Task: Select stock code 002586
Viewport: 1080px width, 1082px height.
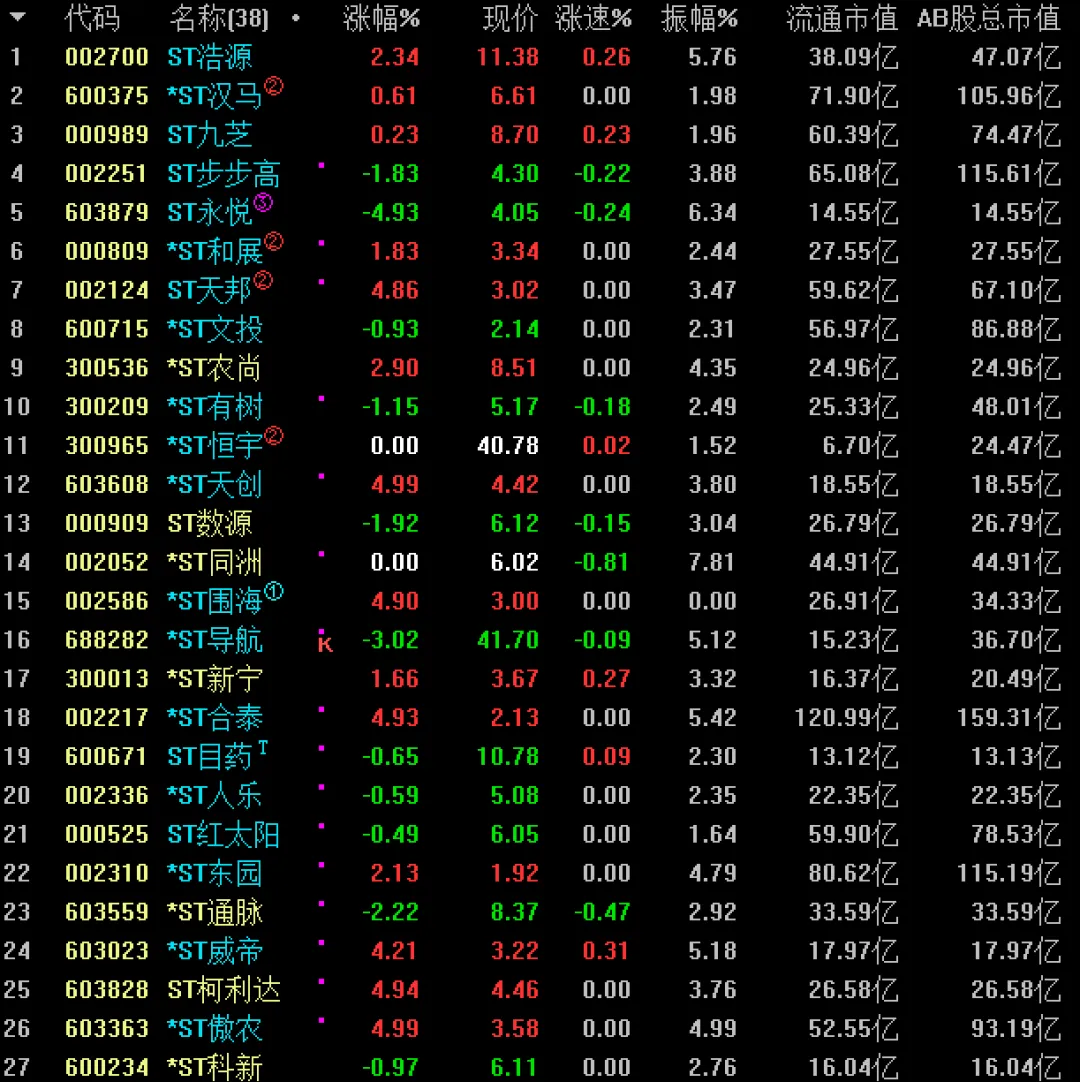Action: tap(106, 601)
